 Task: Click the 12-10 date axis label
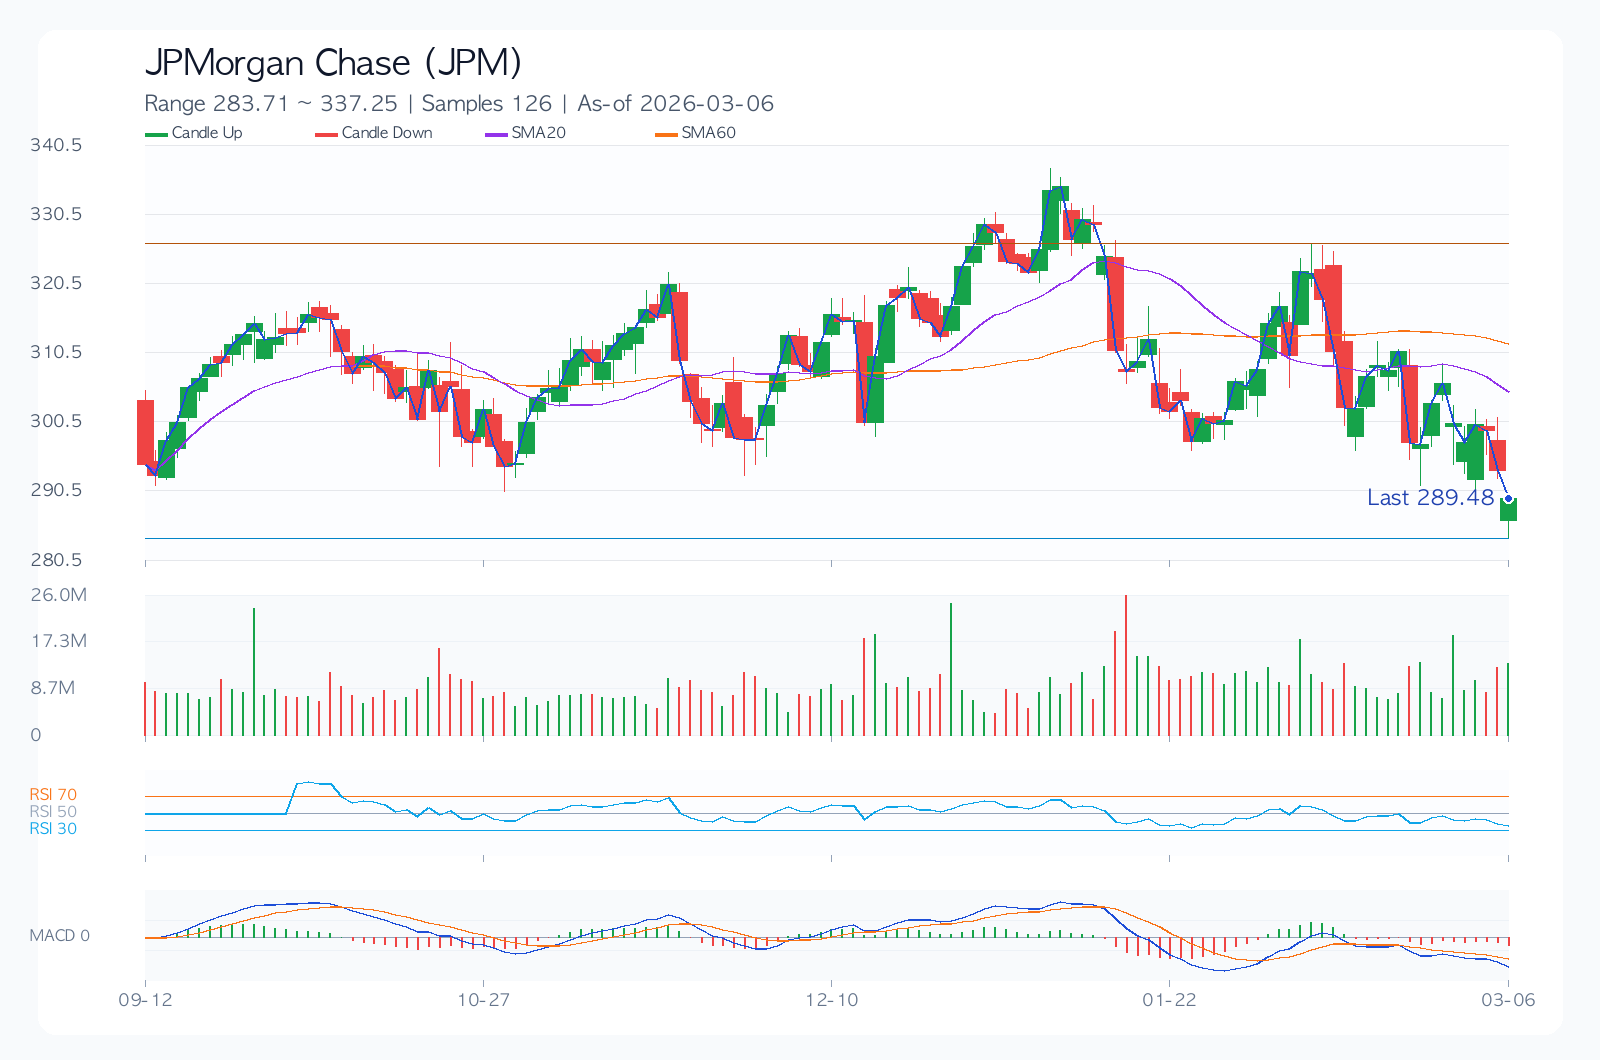click(832, 1000)
